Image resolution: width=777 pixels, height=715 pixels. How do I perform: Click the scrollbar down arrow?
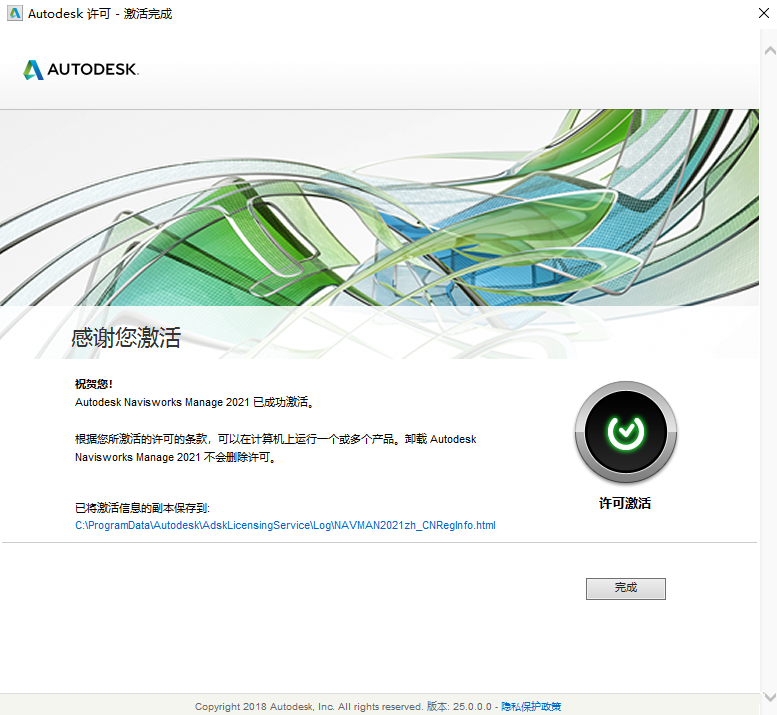point(768,697)
